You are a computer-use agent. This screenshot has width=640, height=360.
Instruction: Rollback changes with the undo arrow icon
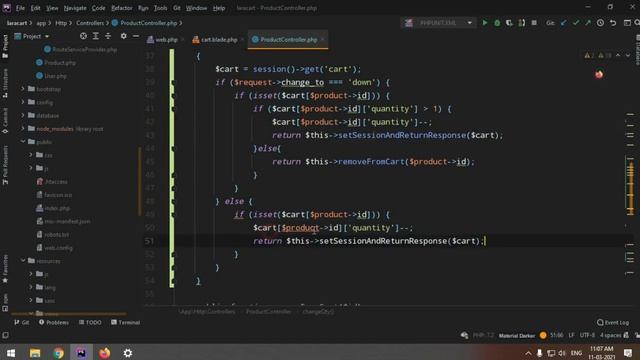613,23
